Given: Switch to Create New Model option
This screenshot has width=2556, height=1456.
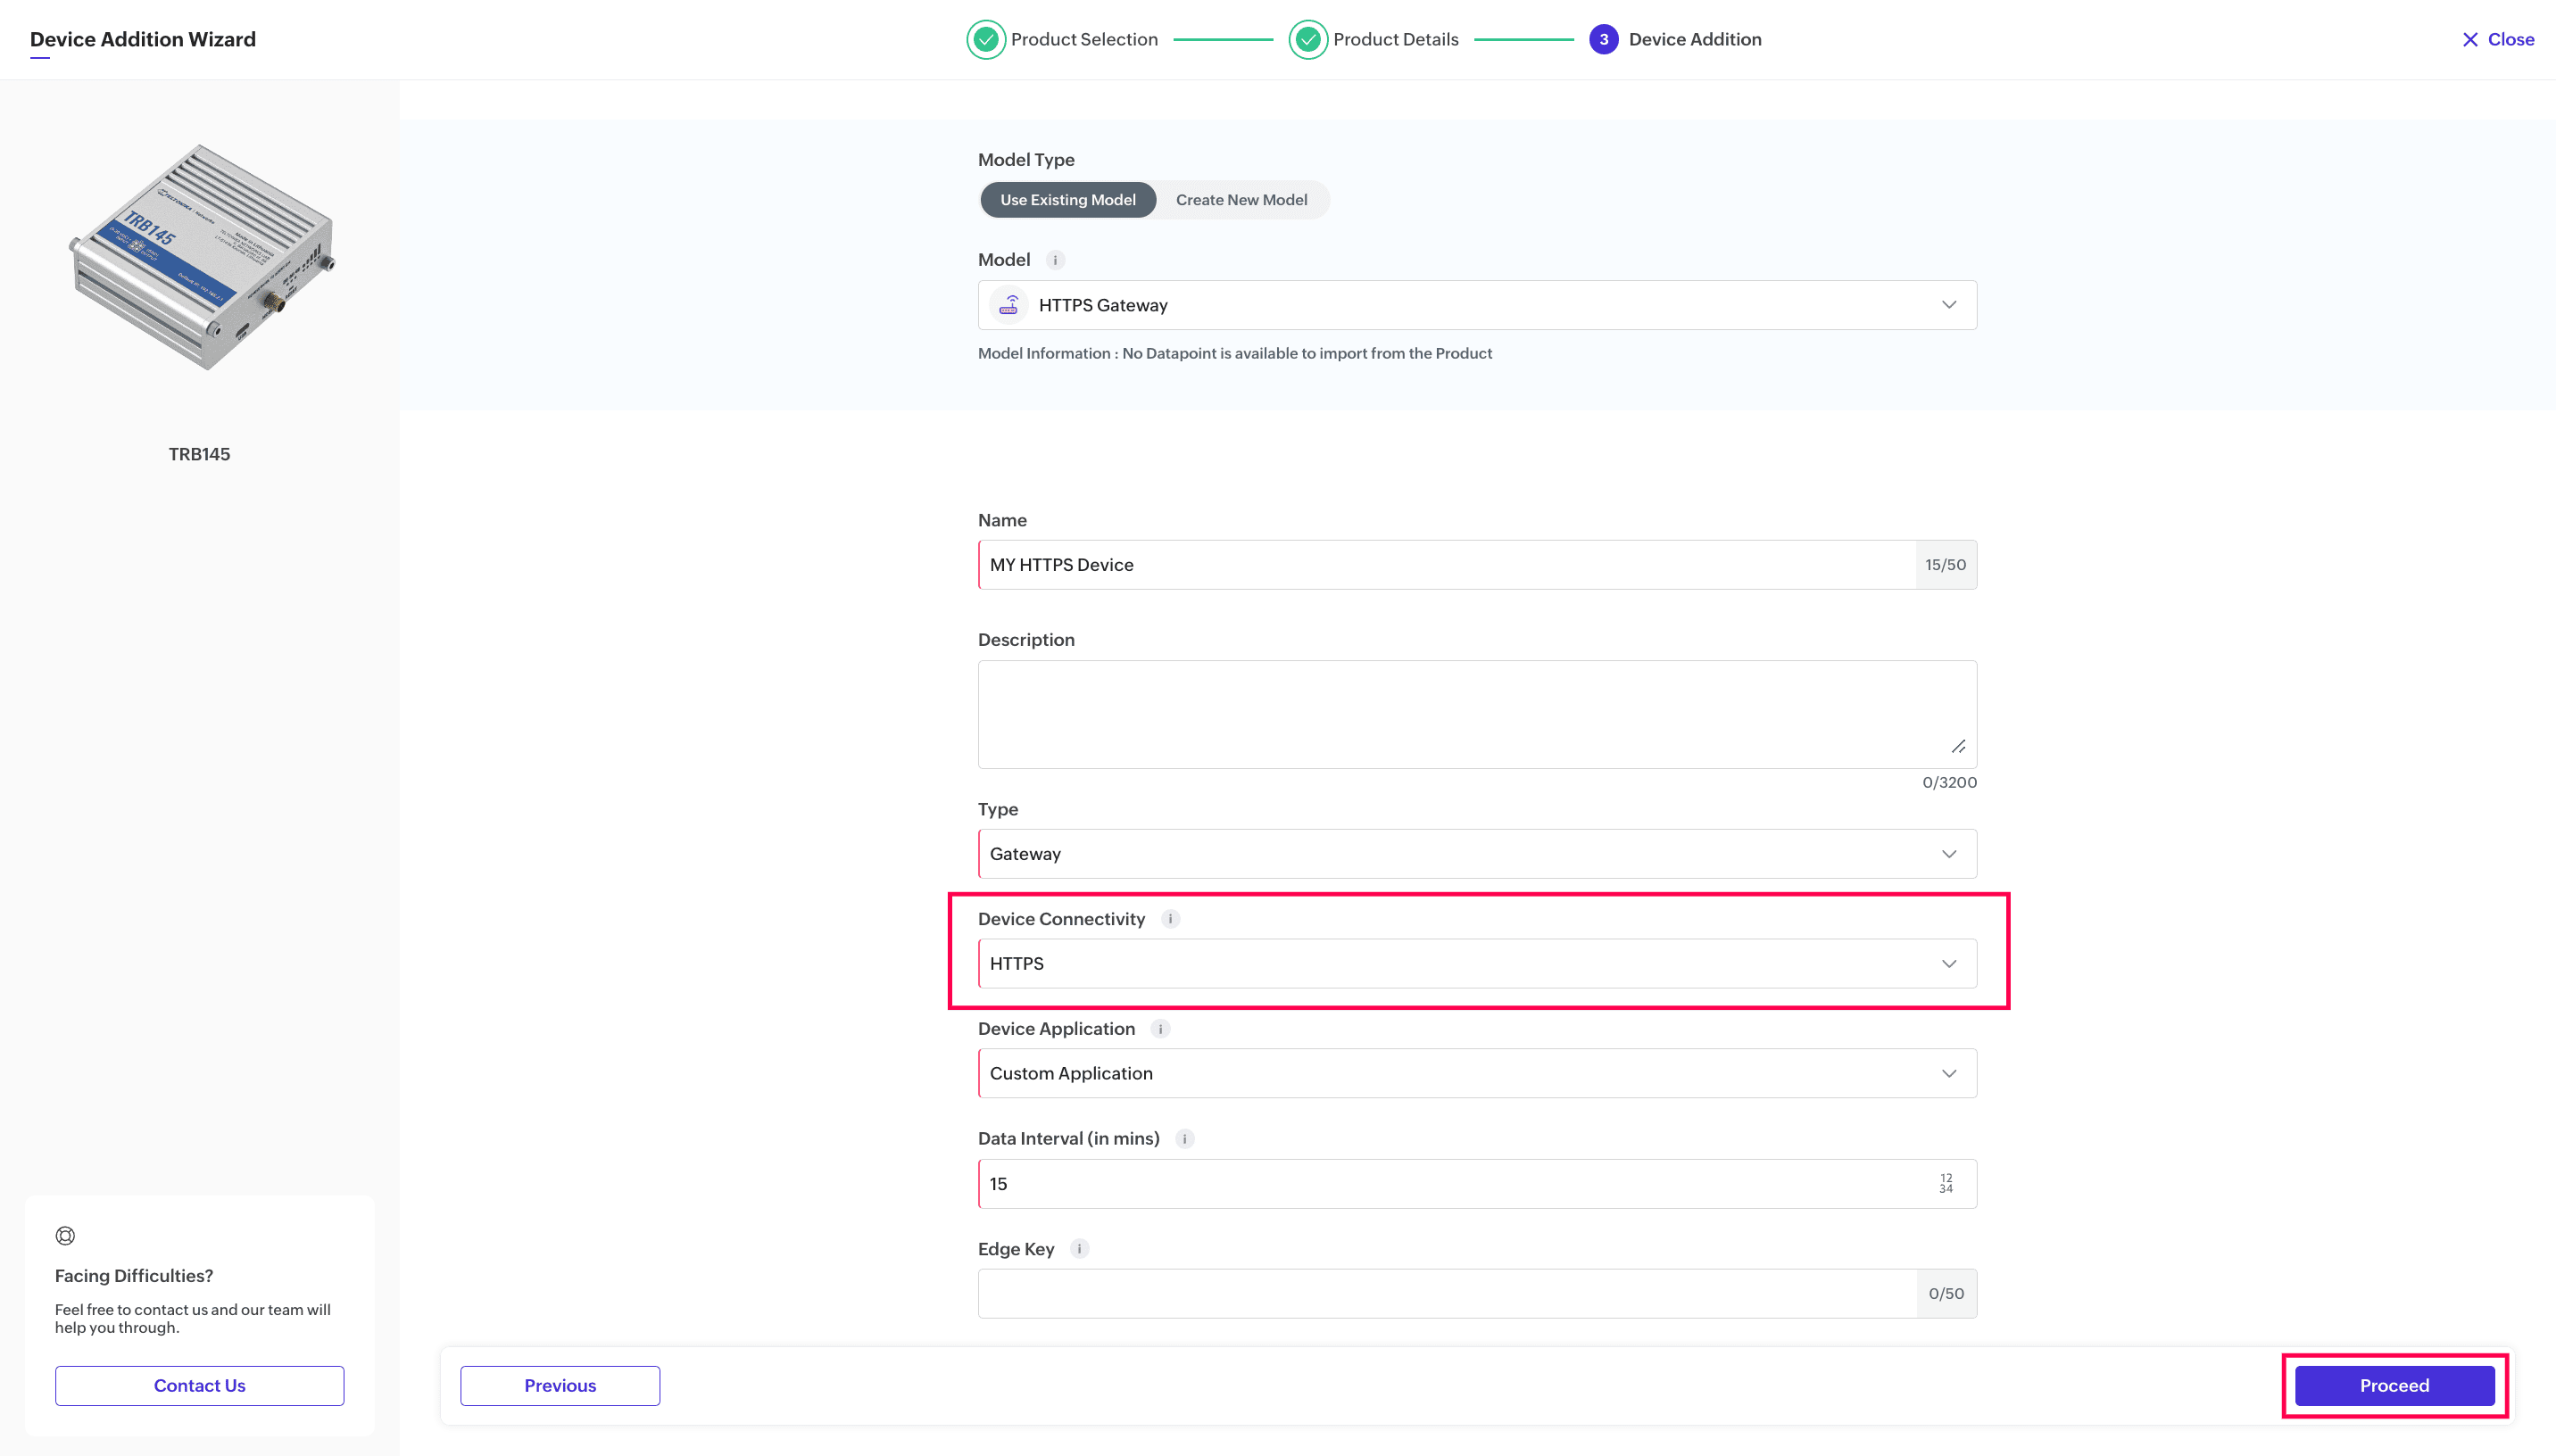Looking at the screenshot, I should (x=1241, y=200).
